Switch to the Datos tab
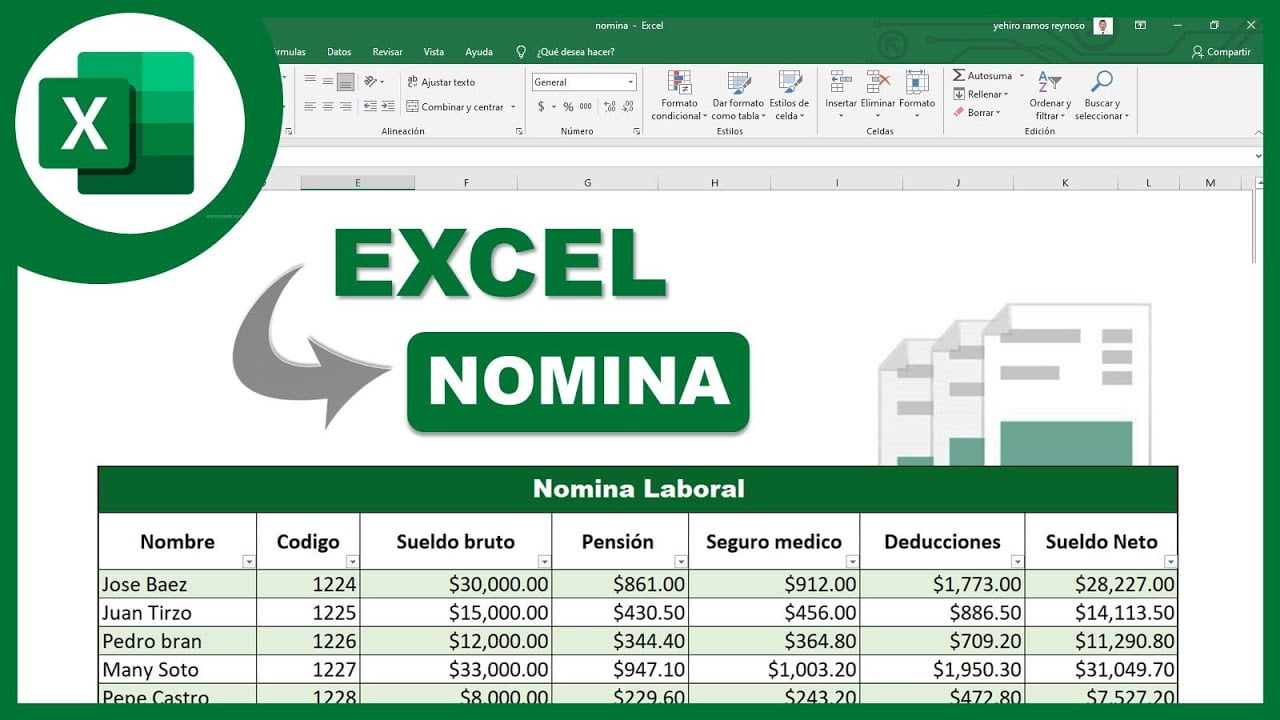 point(339,52)
